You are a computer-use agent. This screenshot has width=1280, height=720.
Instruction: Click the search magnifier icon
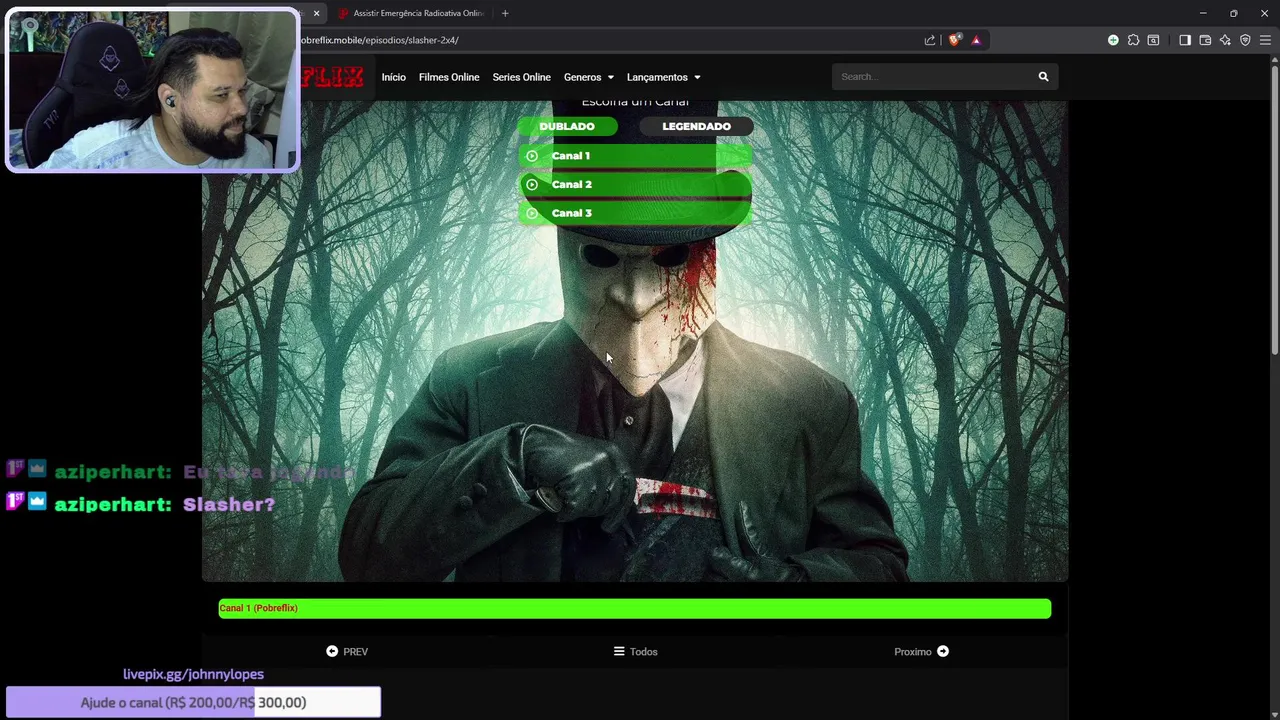point(1043,77)
